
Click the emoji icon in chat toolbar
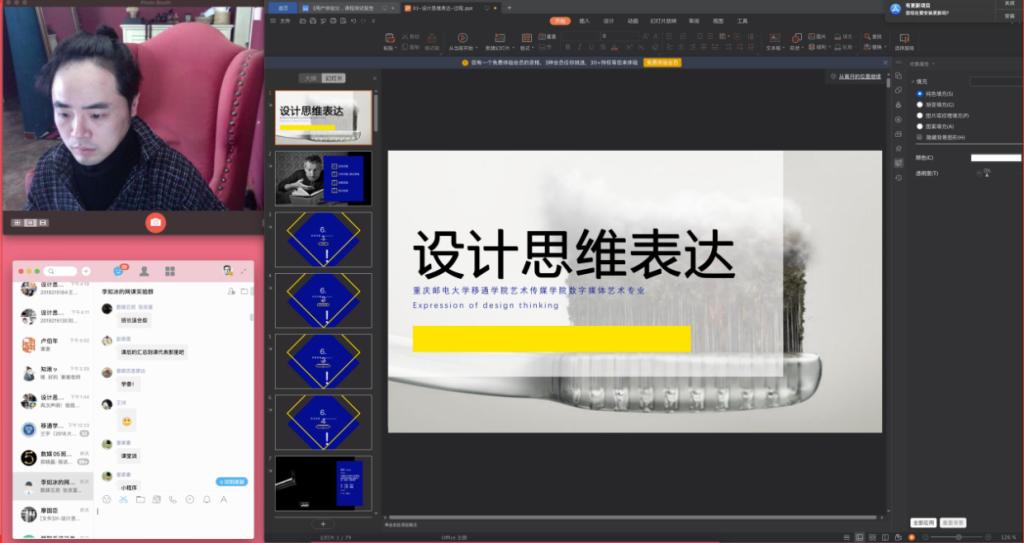[x=106, y=499]
